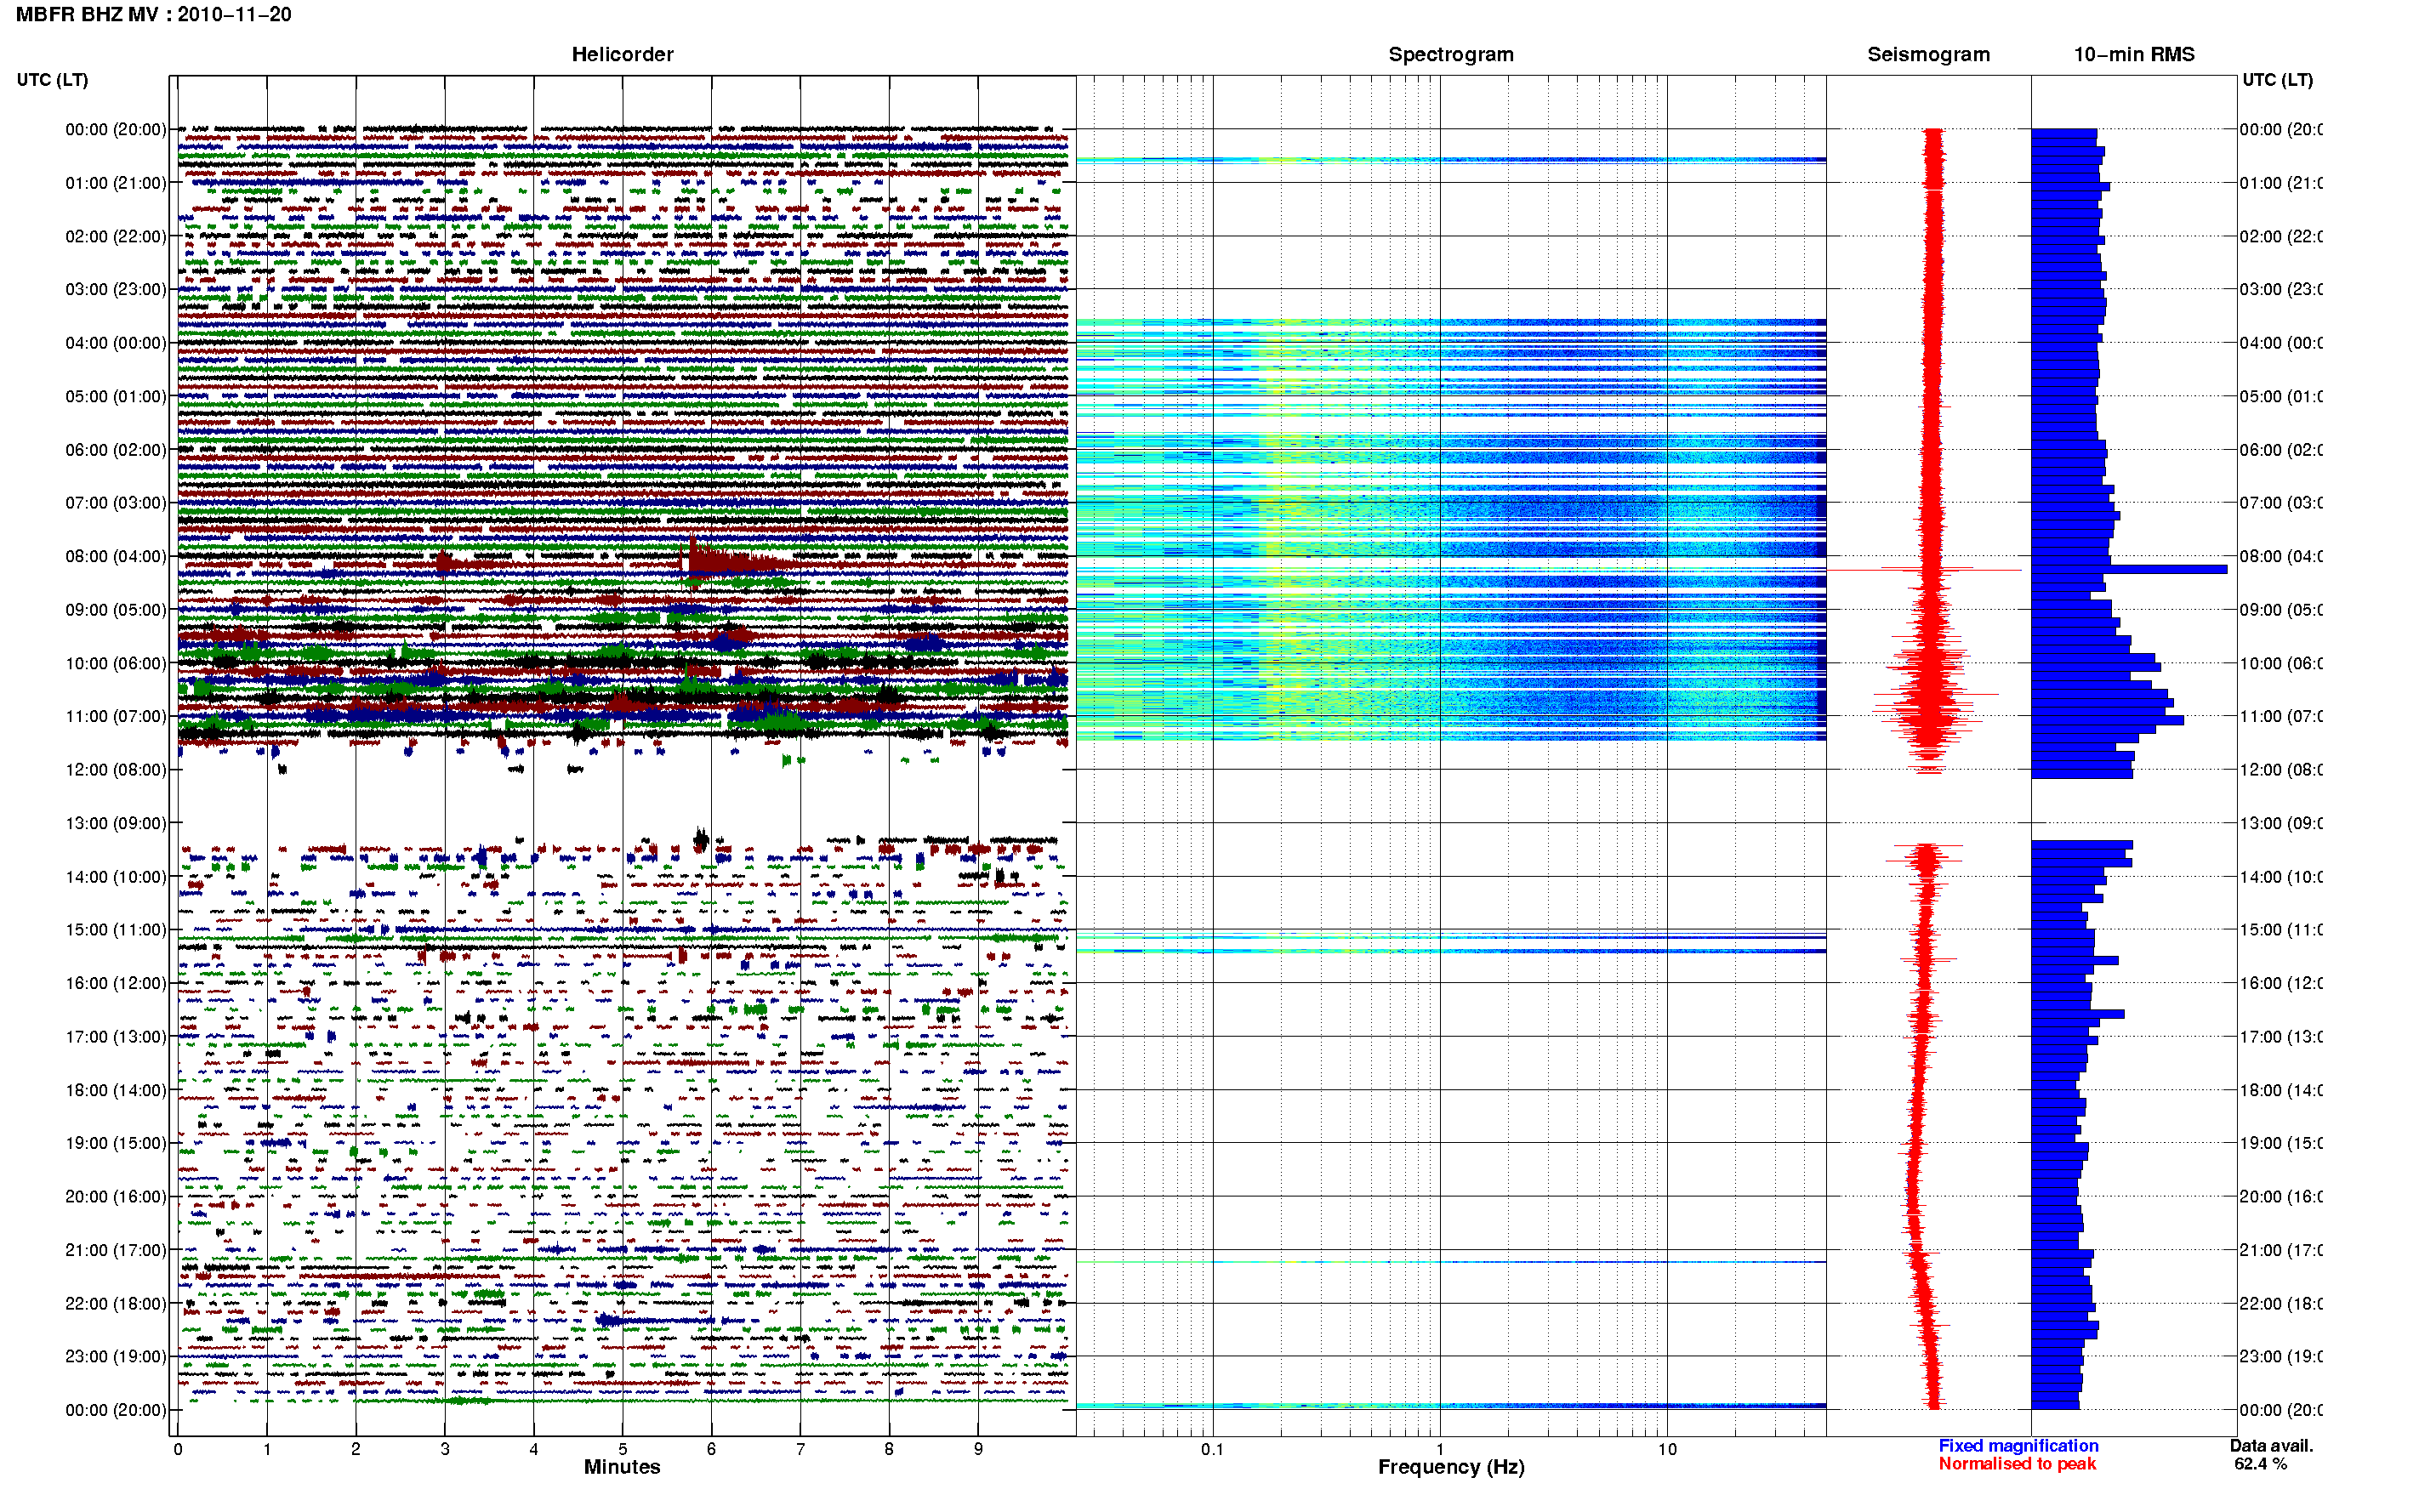Click the left 'UTC (LT)' axis label
Image resolution: width=2419 pixels, height=1512 pixels.
point(52,80)
